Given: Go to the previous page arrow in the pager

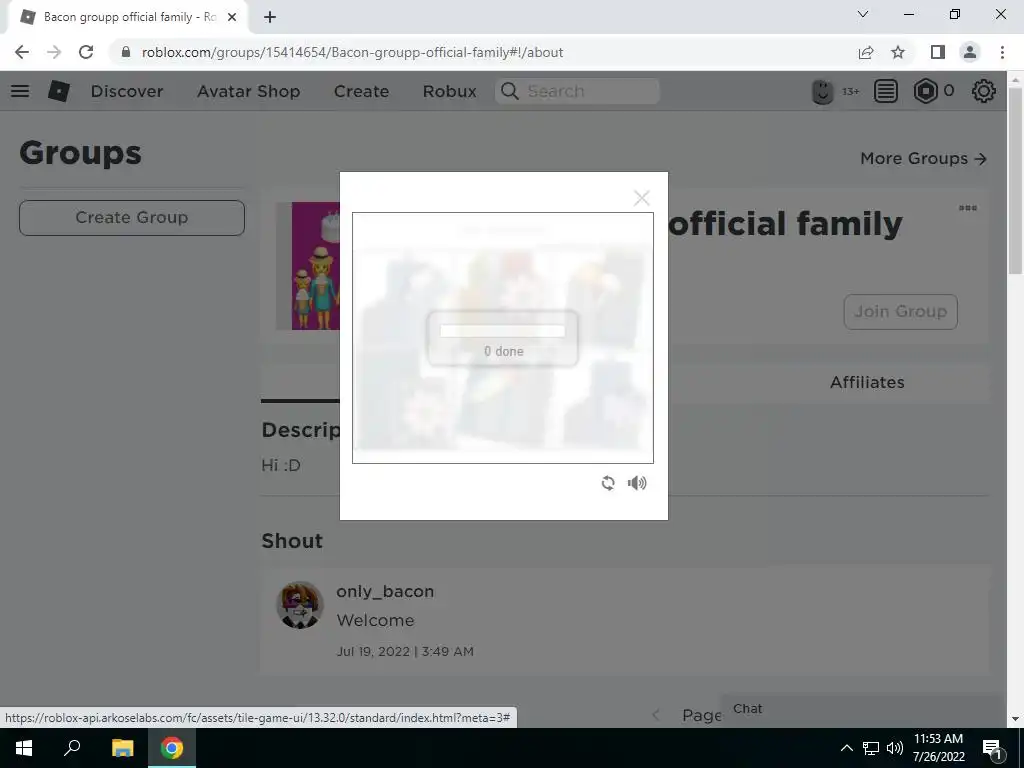Looking at the screenshot, I should coord(656,714).
